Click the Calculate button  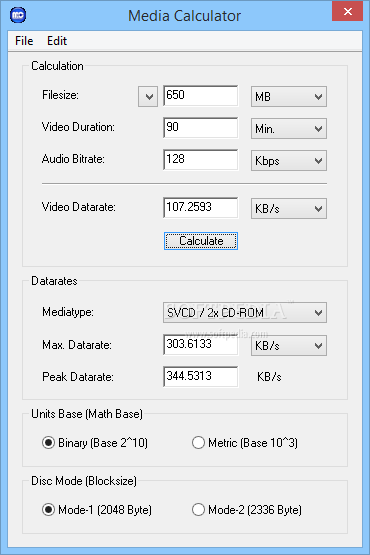[x=201, y=241]
